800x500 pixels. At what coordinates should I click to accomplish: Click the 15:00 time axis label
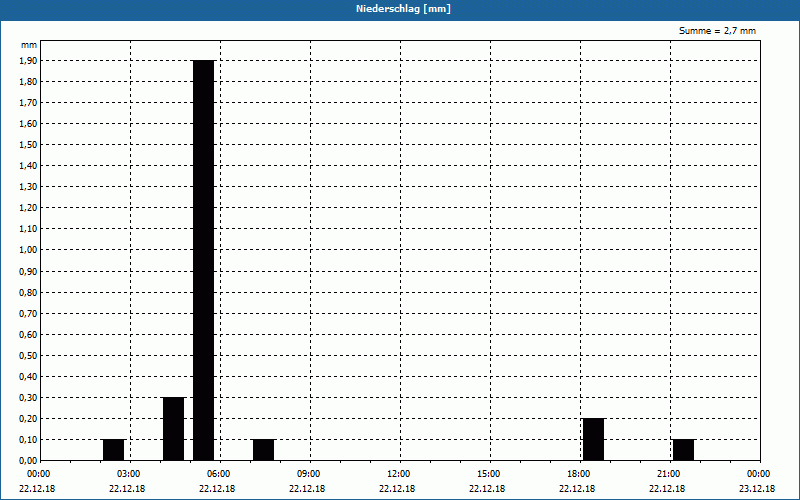[489, 474]
